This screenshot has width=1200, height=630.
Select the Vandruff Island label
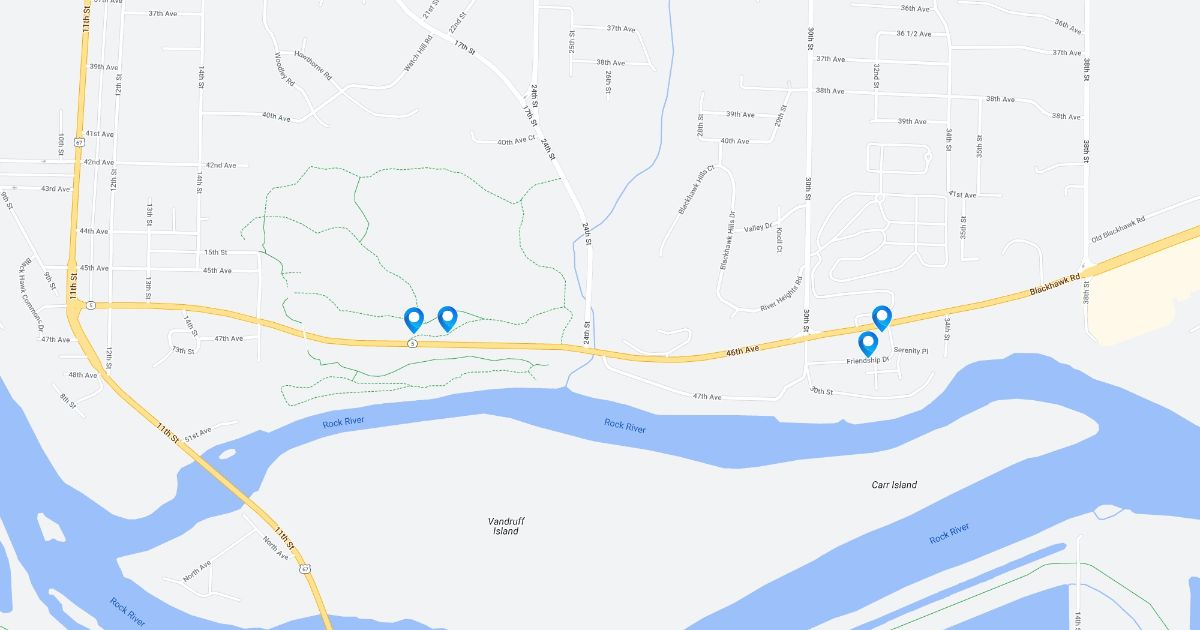pos(506,526)
